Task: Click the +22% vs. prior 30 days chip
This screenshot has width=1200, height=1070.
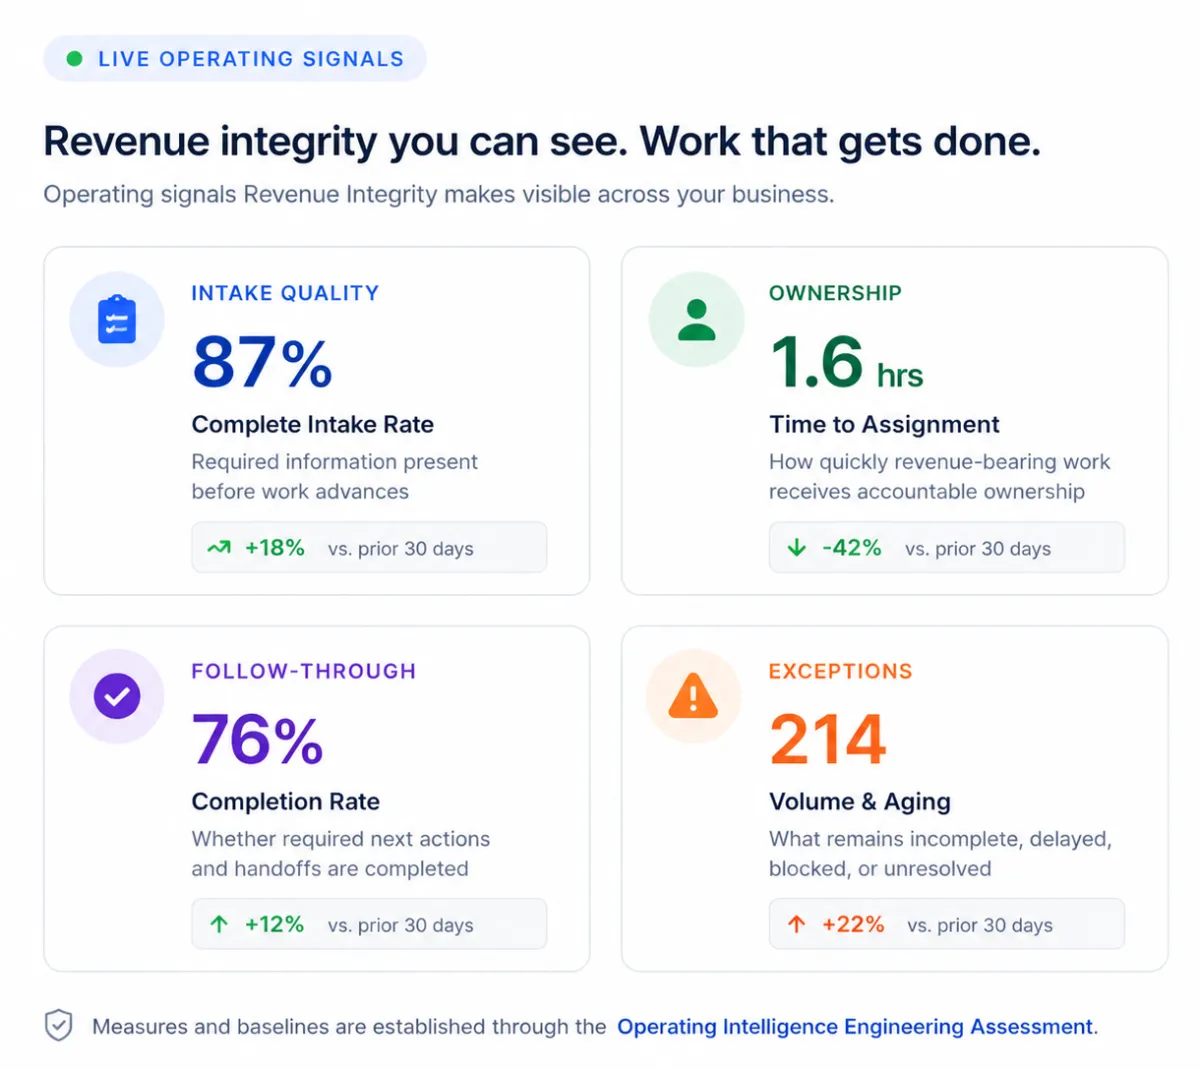Action: [x=947, y=924]
